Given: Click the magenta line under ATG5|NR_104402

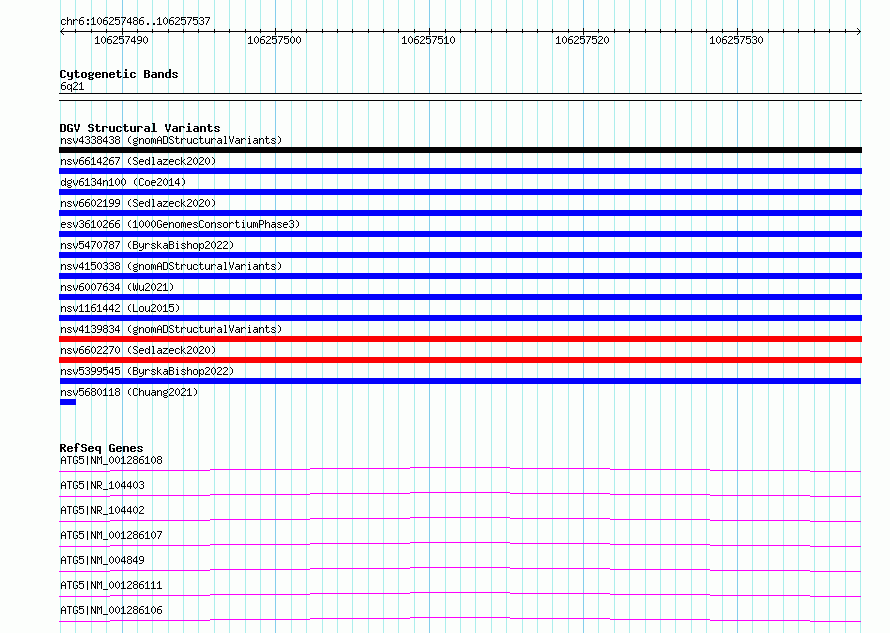Looking at the screenshot, I should pos(460,519).
